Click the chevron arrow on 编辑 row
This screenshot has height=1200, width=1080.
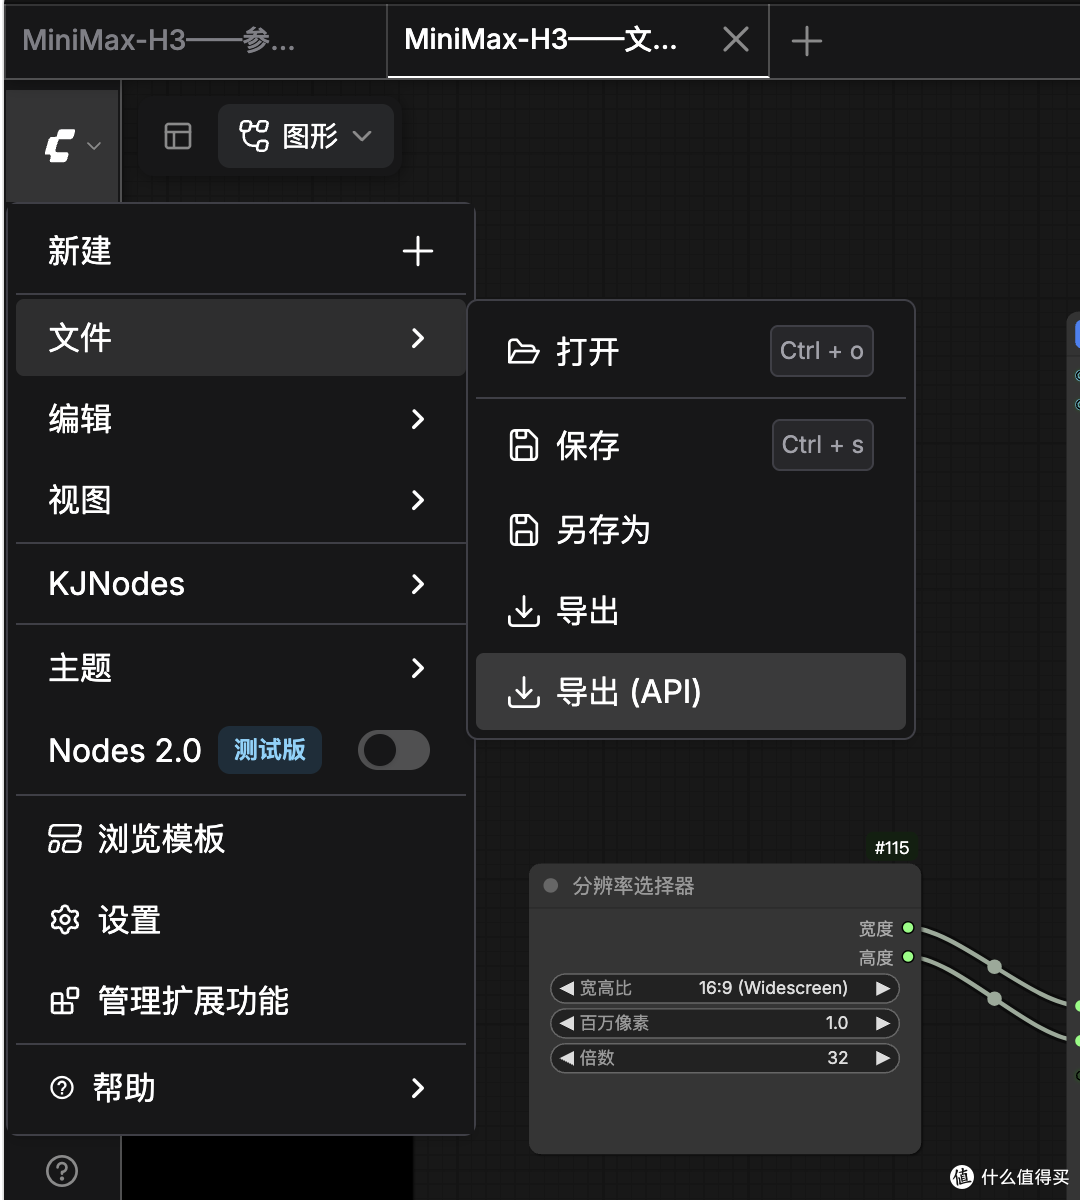(418, 419)
